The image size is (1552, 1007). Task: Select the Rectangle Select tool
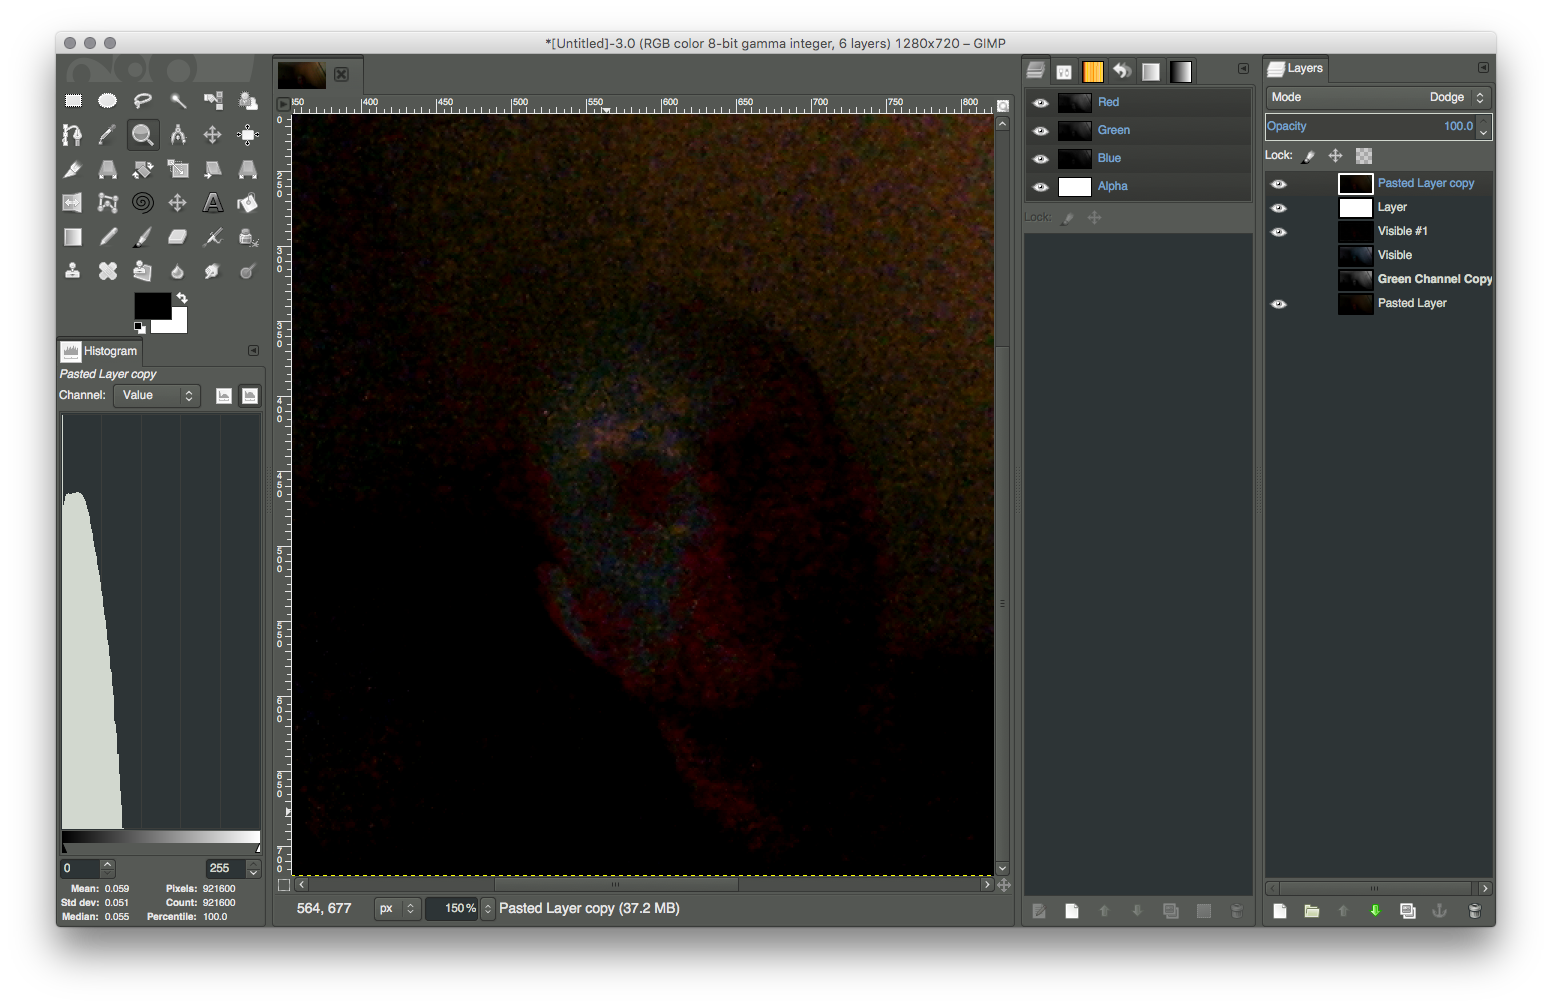point(73,100)
